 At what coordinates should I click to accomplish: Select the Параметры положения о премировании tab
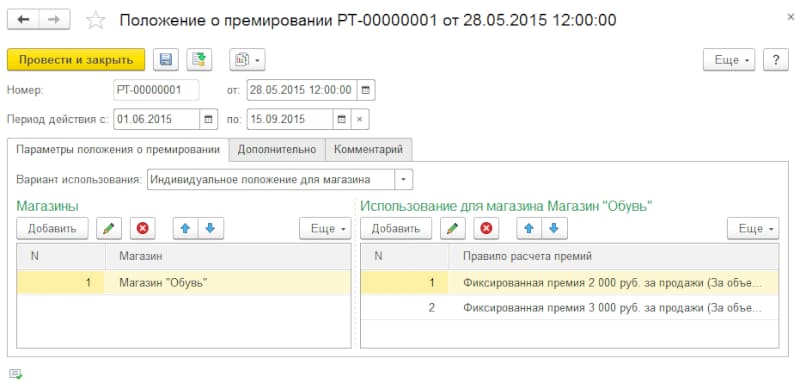pos(118,150)
